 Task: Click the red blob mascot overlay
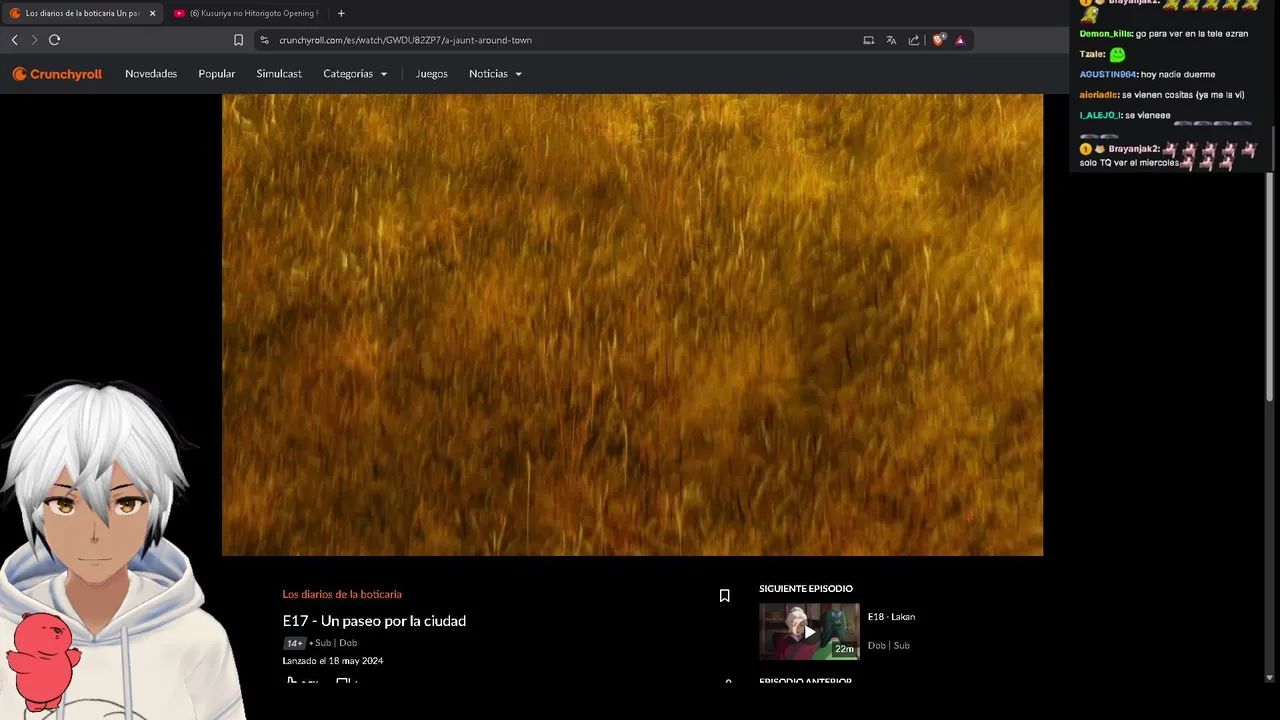pos(42,660)
